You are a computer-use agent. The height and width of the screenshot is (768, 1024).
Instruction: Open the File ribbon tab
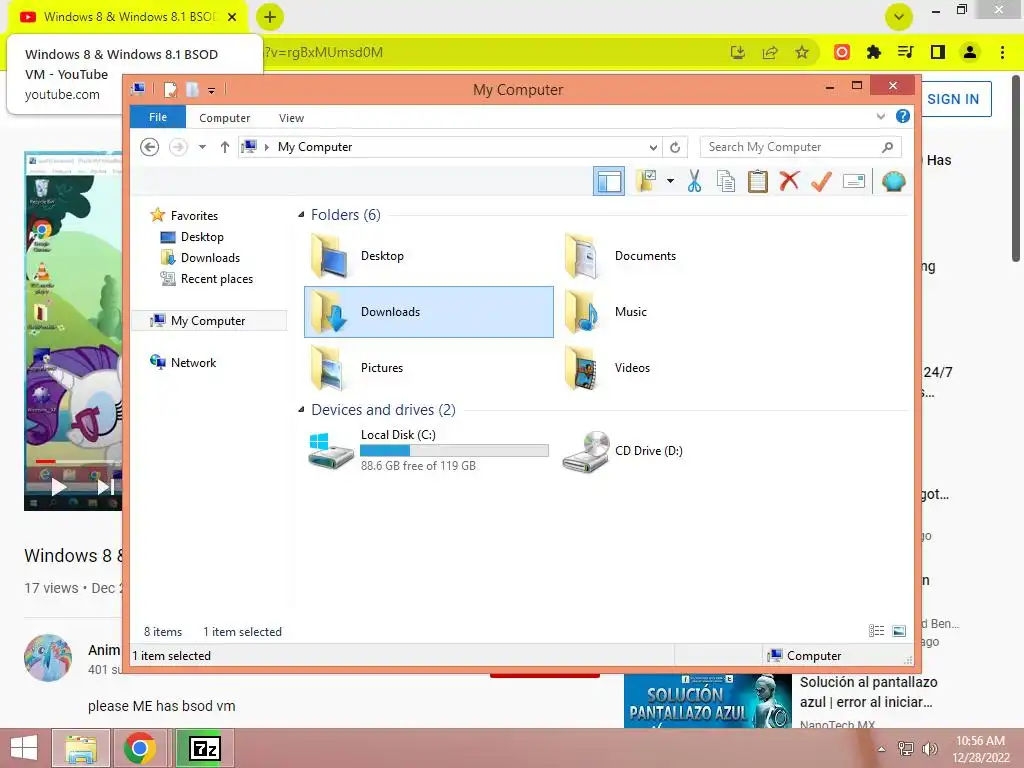(158, 117)
